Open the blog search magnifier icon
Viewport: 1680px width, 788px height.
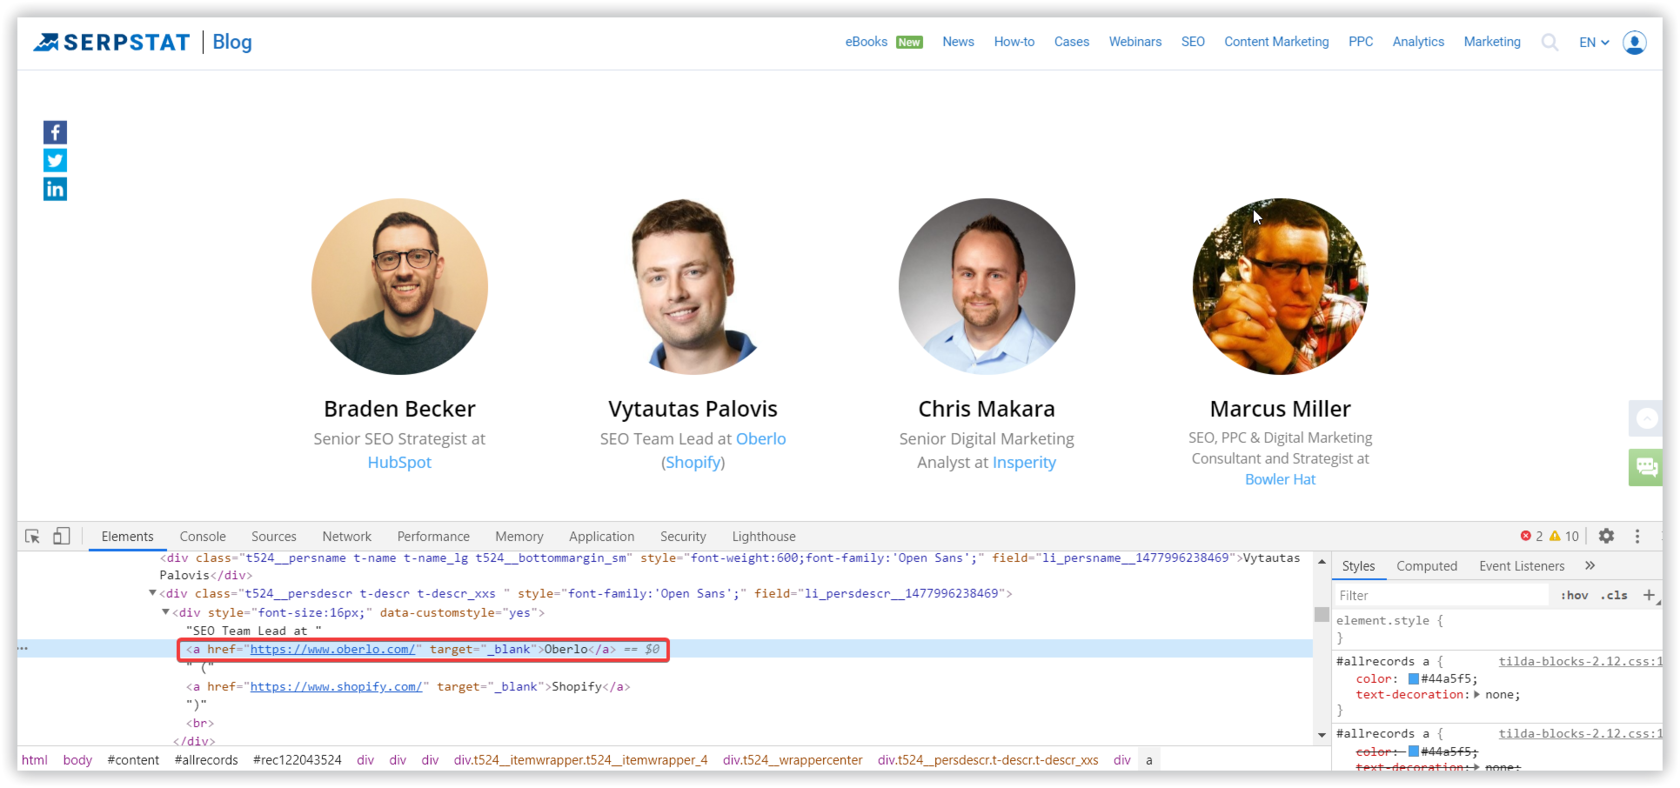pos(1549,42)
